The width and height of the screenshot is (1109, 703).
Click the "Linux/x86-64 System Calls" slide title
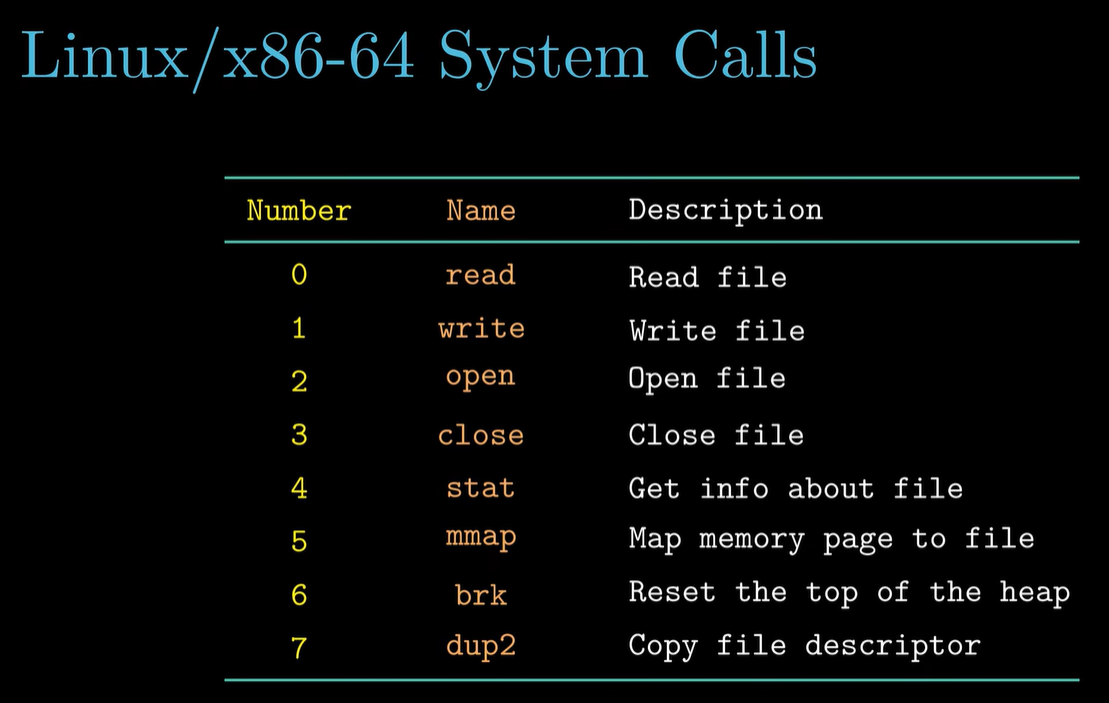(418, 56)
